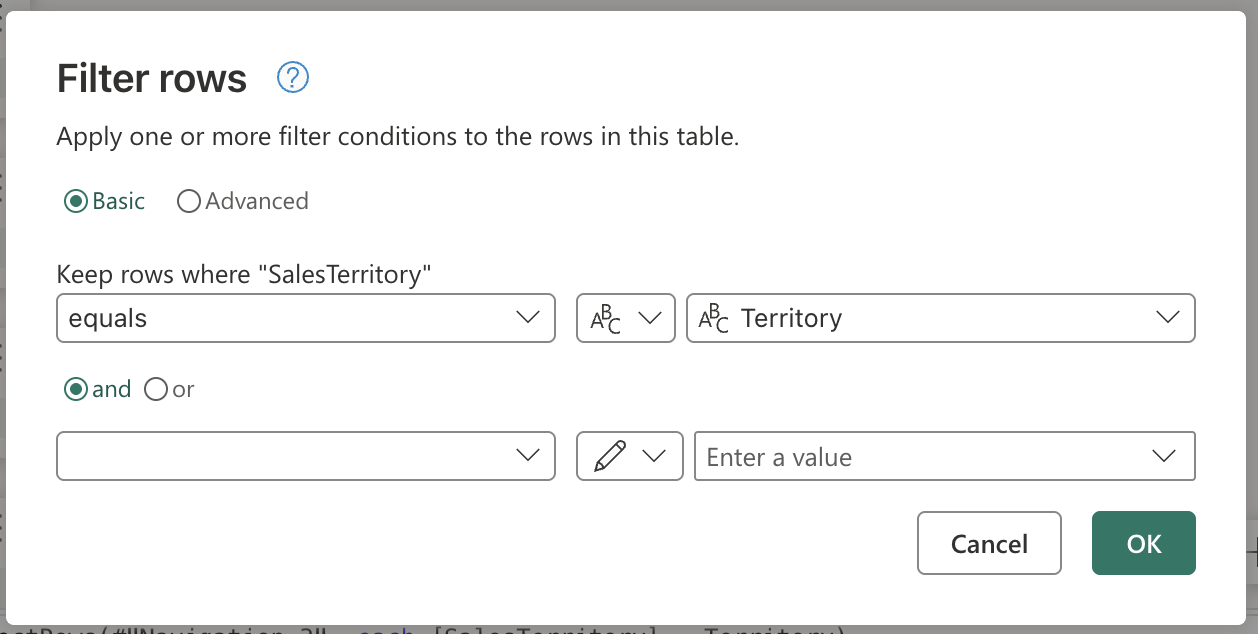Screen dimensions: 1258x634
Task: Click OK to apply the filter
Action: point(1143,543)
